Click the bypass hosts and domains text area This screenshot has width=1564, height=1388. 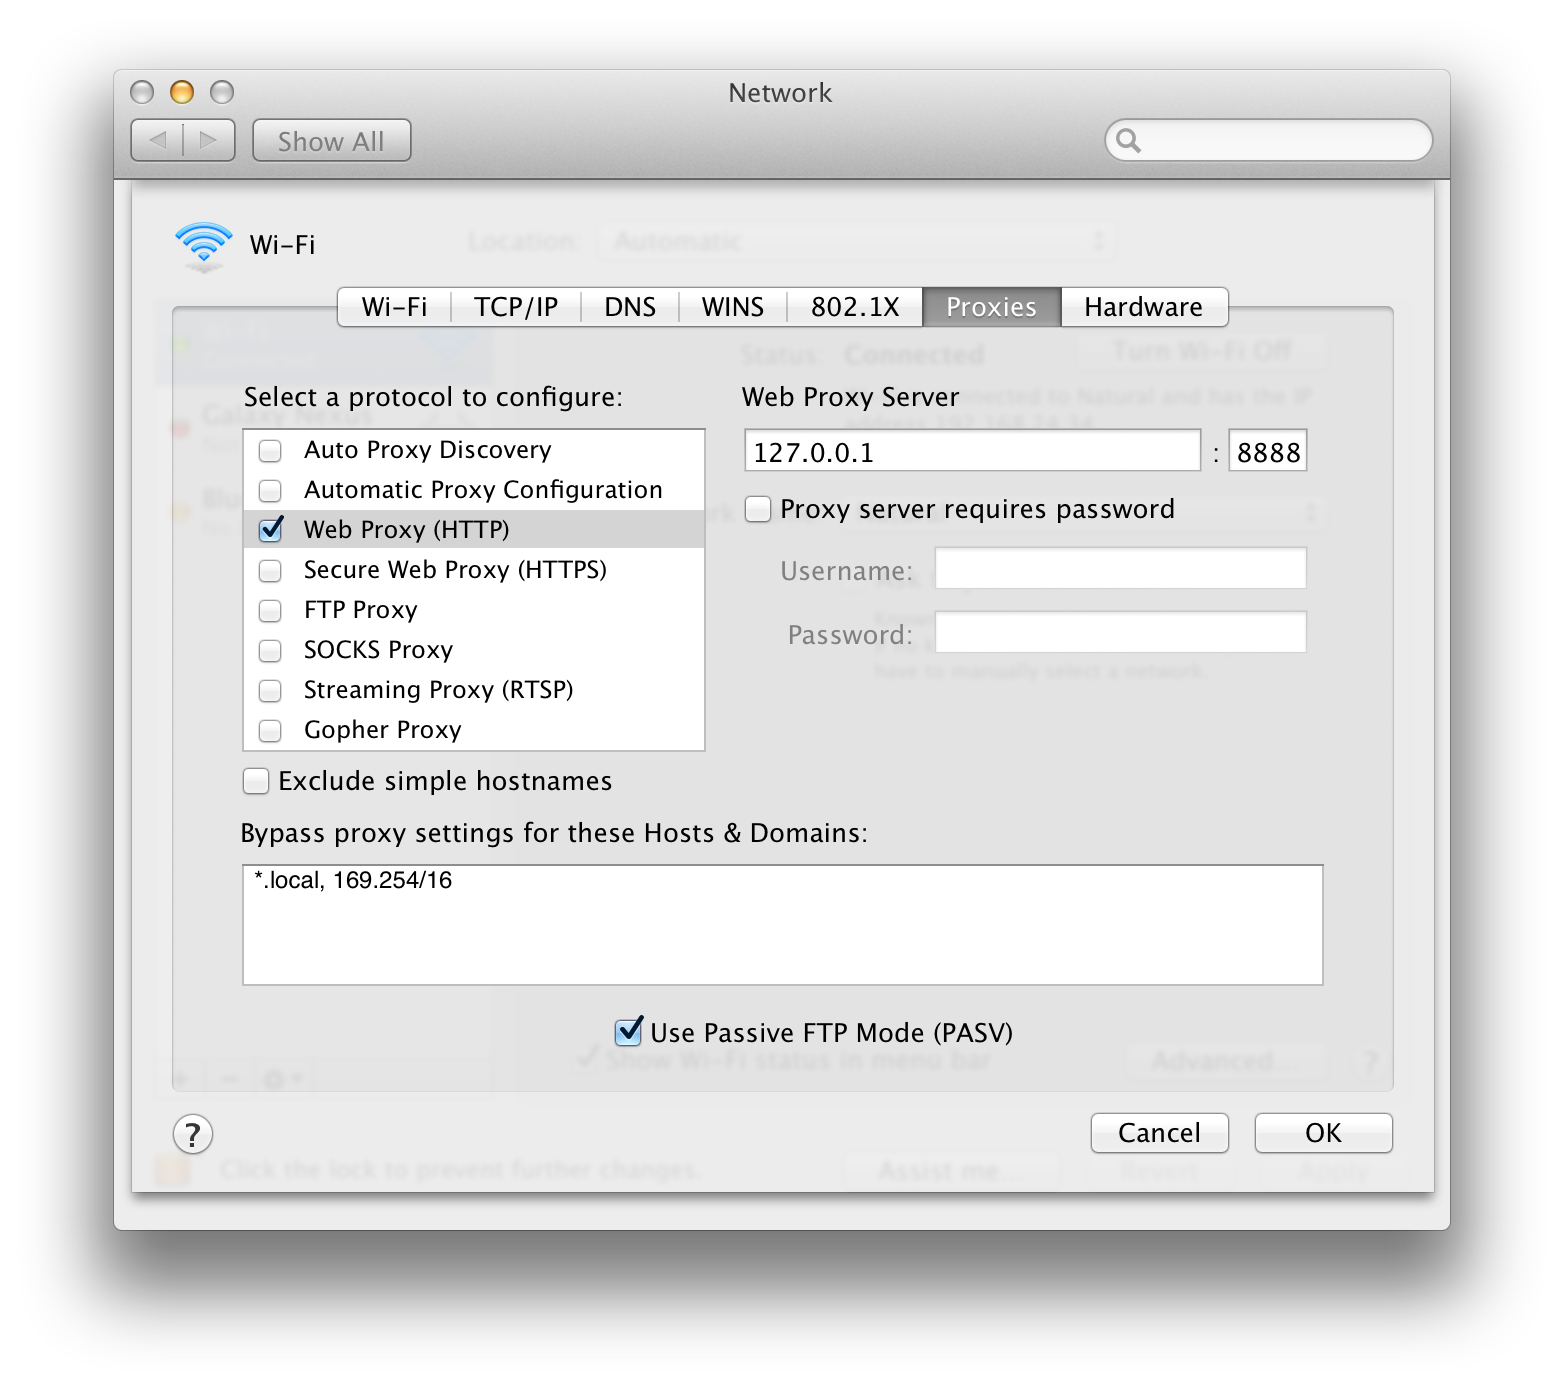tap(783, 925)
